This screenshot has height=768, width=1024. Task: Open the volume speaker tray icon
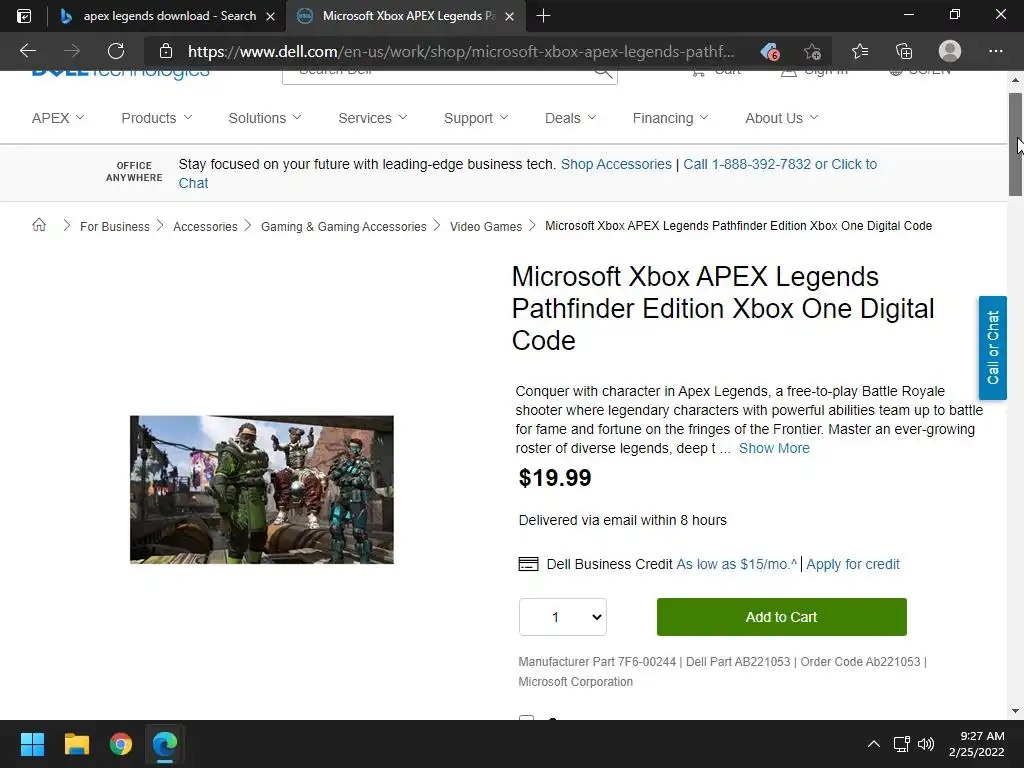click(925, 744)
